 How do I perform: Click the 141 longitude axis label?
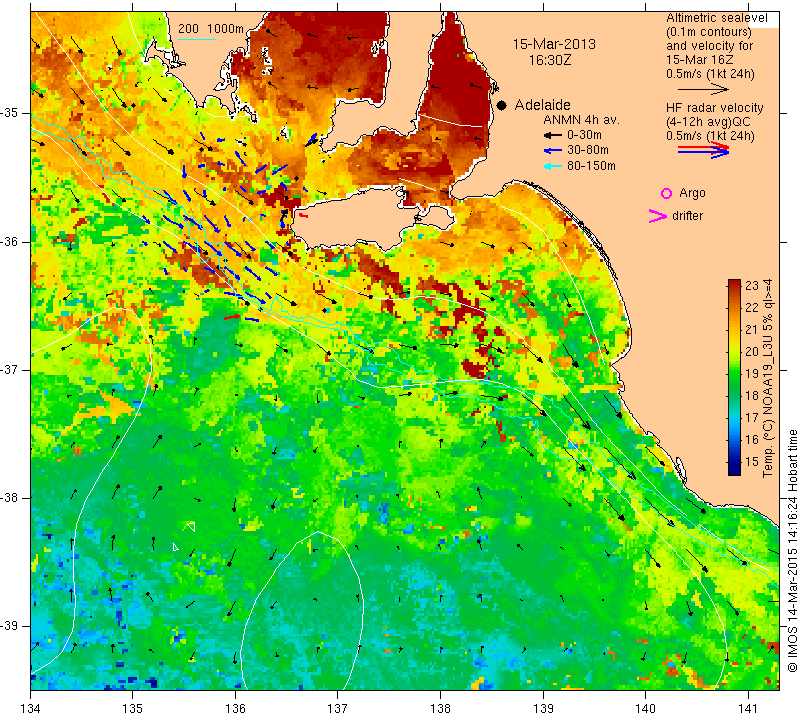click(748, 709)
